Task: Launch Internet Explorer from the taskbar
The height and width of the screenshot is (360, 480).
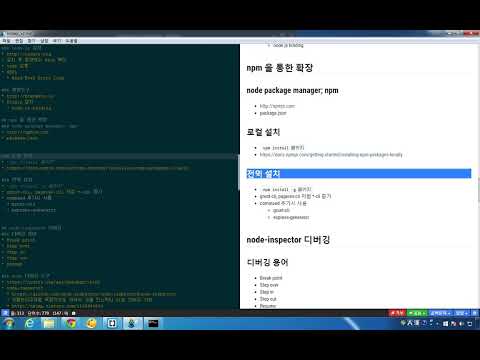Action: coord(29,323)
